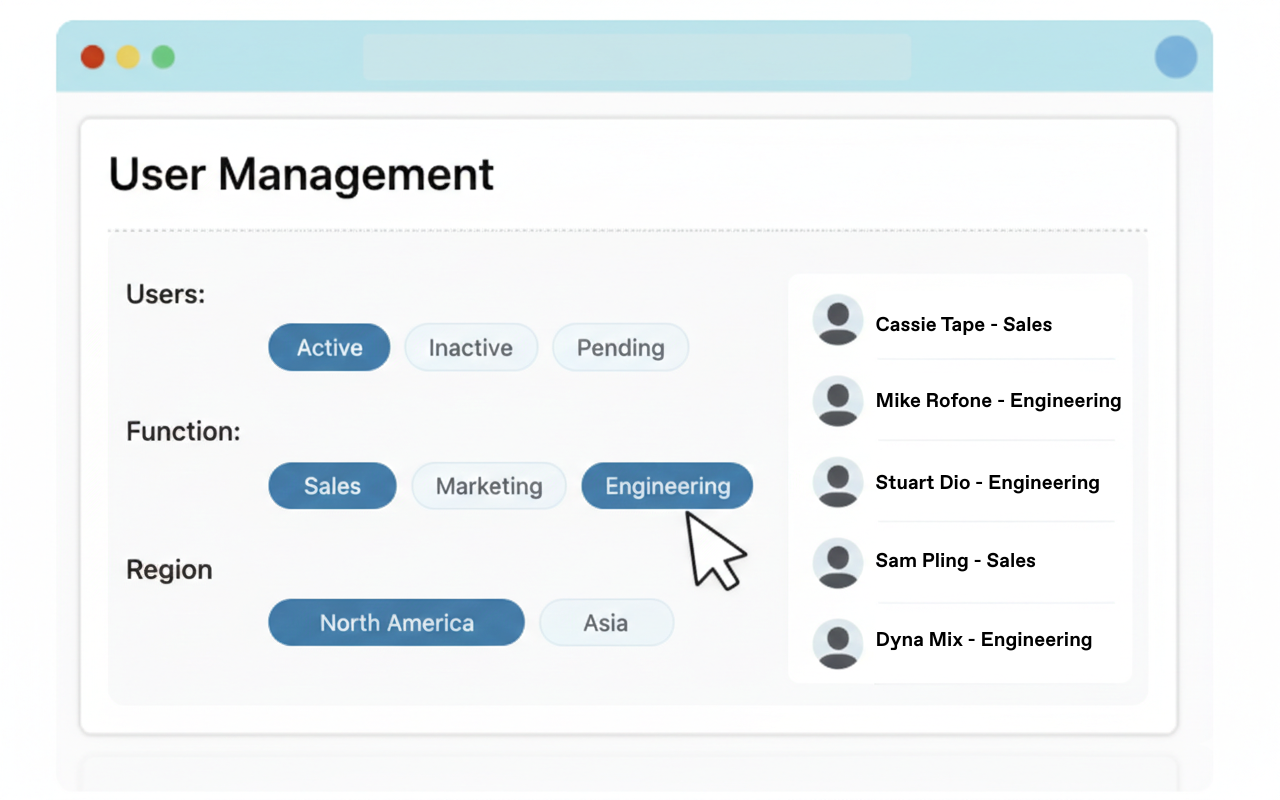
Task: Click the yellow traffic light button
Action: click(127, 57)
